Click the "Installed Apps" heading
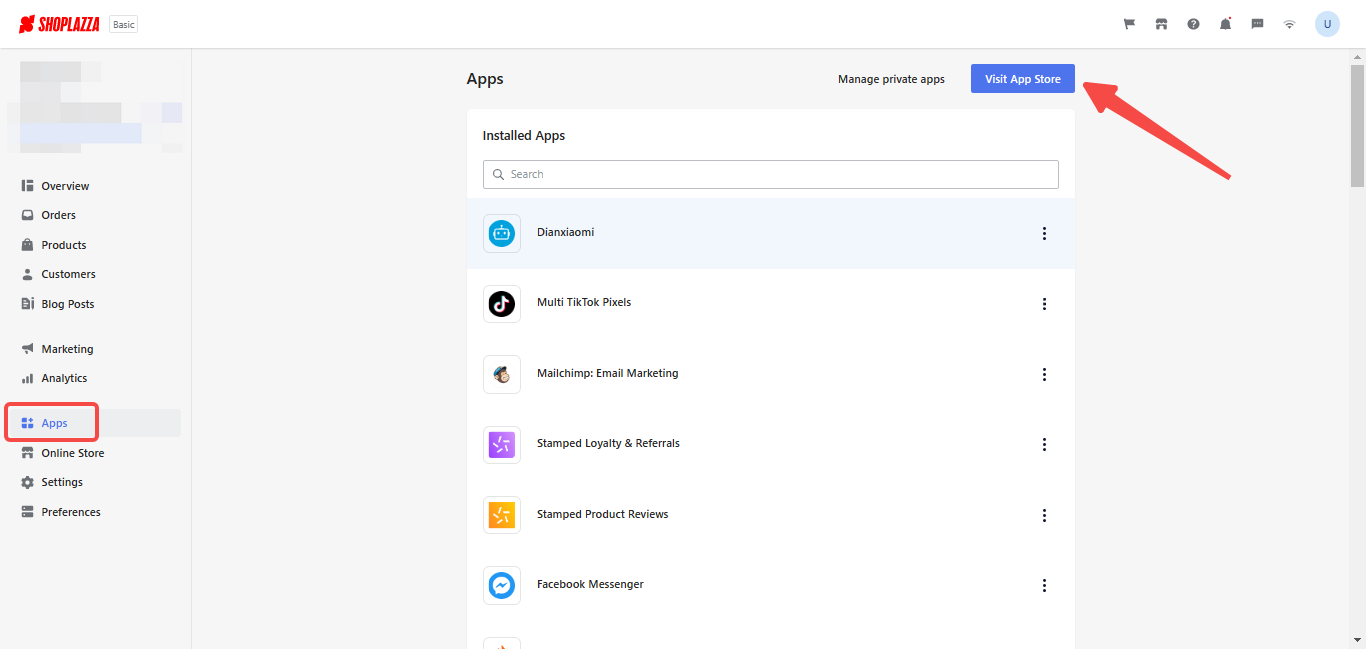Image resolution: width=1366 pixels, height=649 pixels. point(524,136)
